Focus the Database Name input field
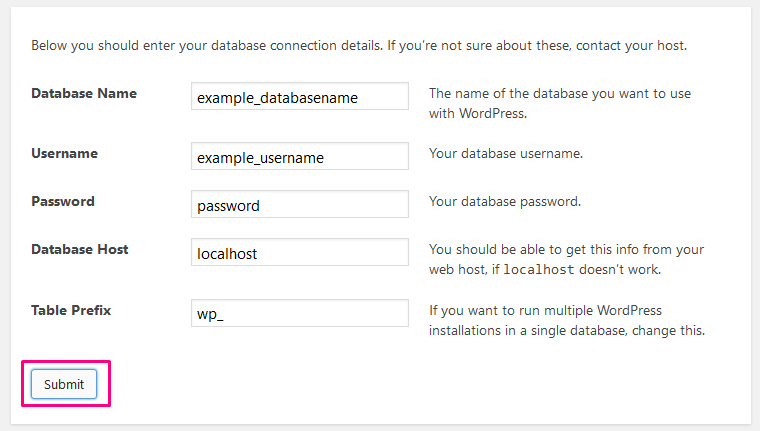760x431 pixels. click(x=300, y=96)
